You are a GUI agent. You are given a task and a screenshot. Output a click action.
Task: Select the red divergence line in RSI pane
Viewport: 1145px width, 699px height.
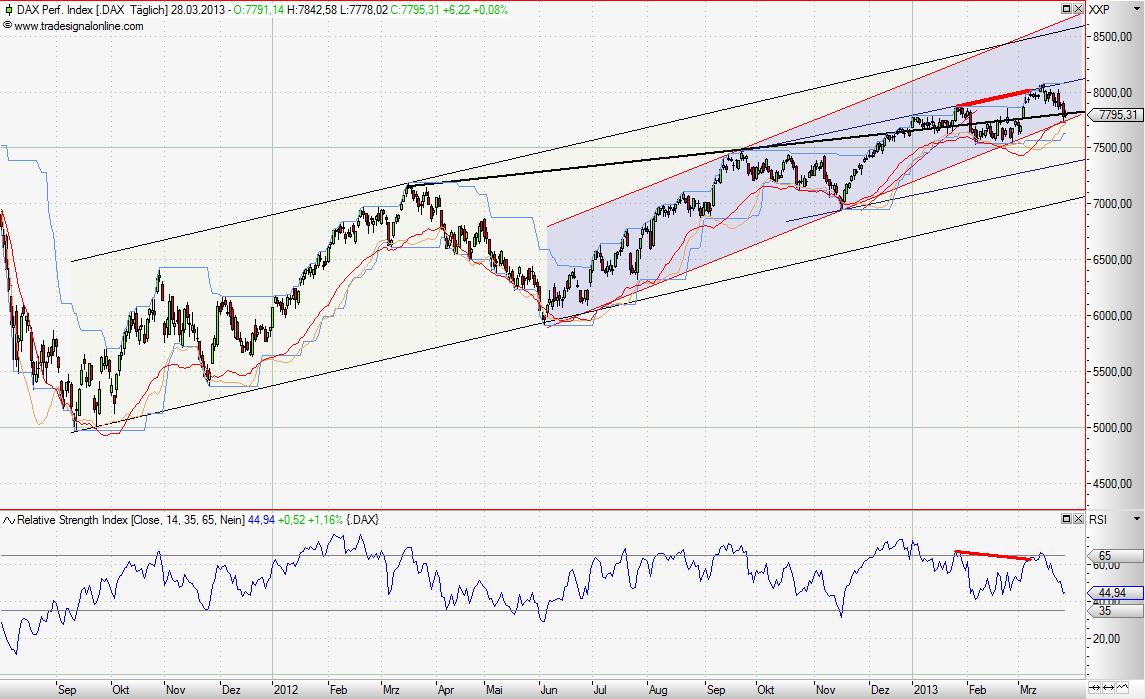pyautogui.click(x=992, y=555)
